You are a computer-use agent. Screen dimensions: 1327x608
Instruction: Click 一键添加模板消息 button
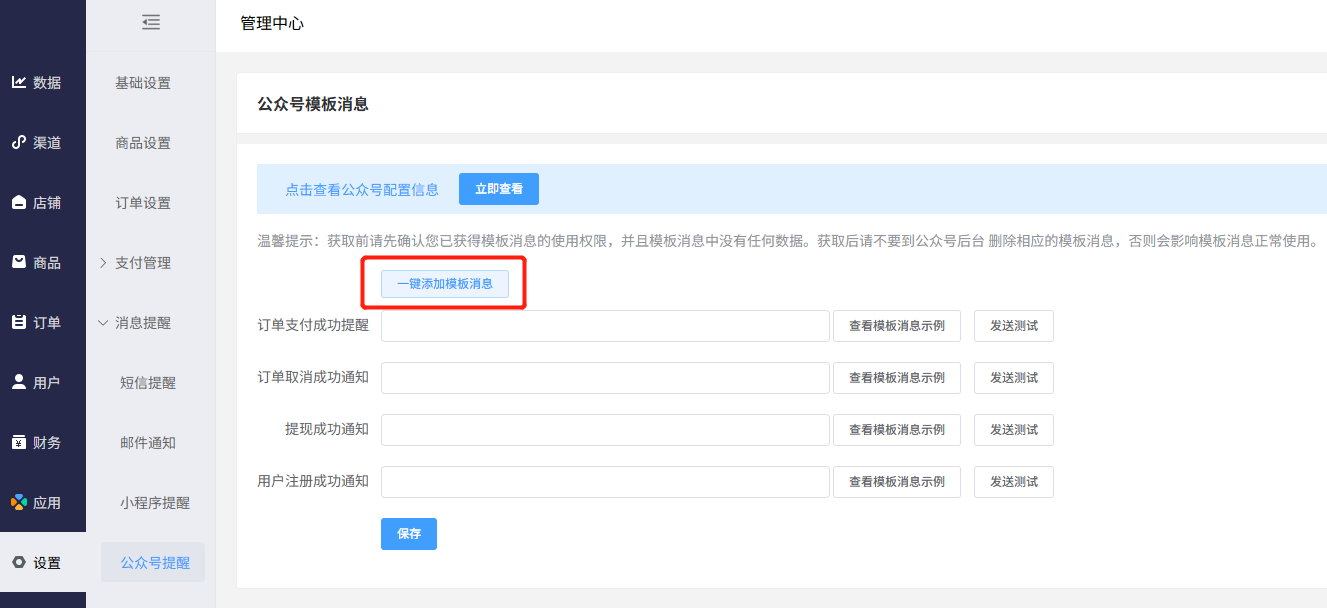[x=445, y=284]
